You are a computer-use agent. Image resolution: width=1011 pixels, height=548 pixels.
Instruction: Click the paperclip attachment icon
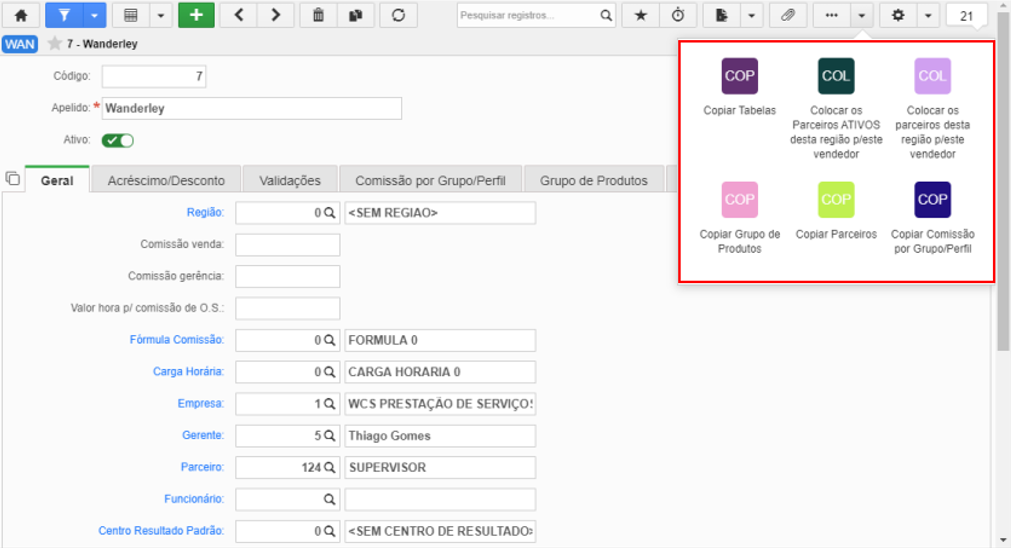788,15
